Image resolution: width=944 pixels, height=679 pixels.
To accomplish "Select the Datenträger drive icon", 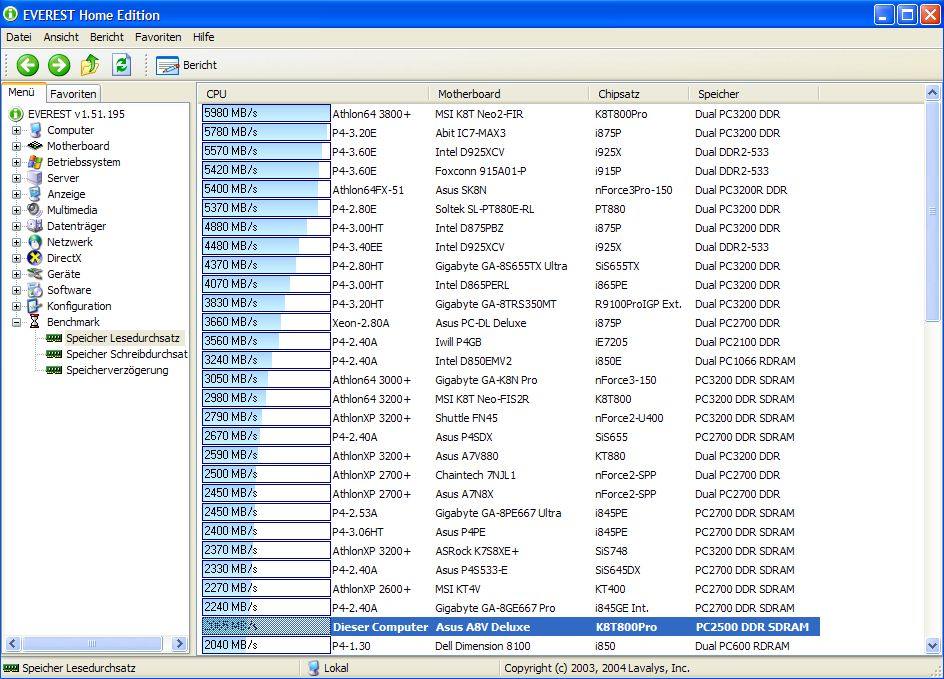I will point(36,226).
